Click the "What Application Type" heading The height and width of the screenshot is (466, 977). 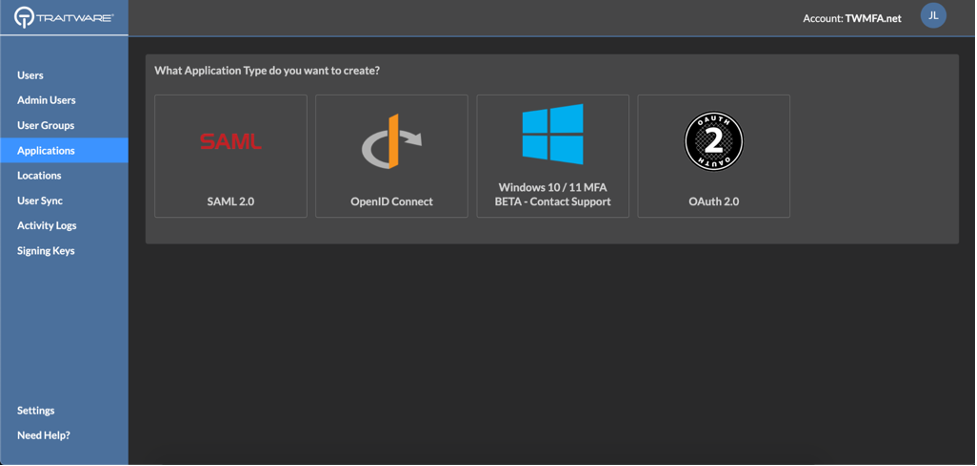click(267, 70)
